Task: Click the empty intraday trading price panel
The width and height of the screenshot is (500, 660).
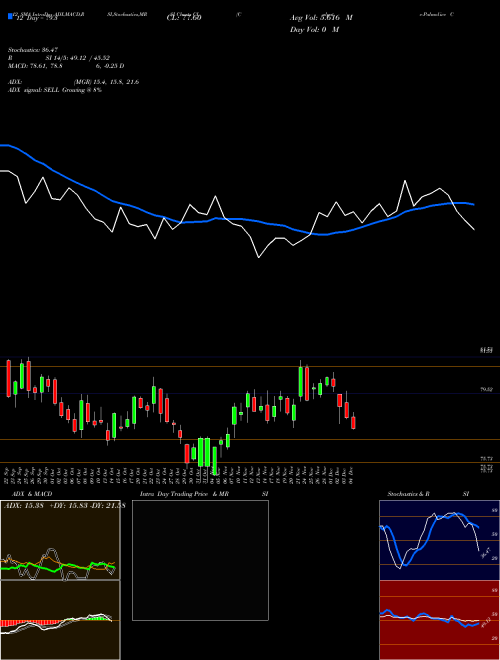Action: (x=200, y=560)
